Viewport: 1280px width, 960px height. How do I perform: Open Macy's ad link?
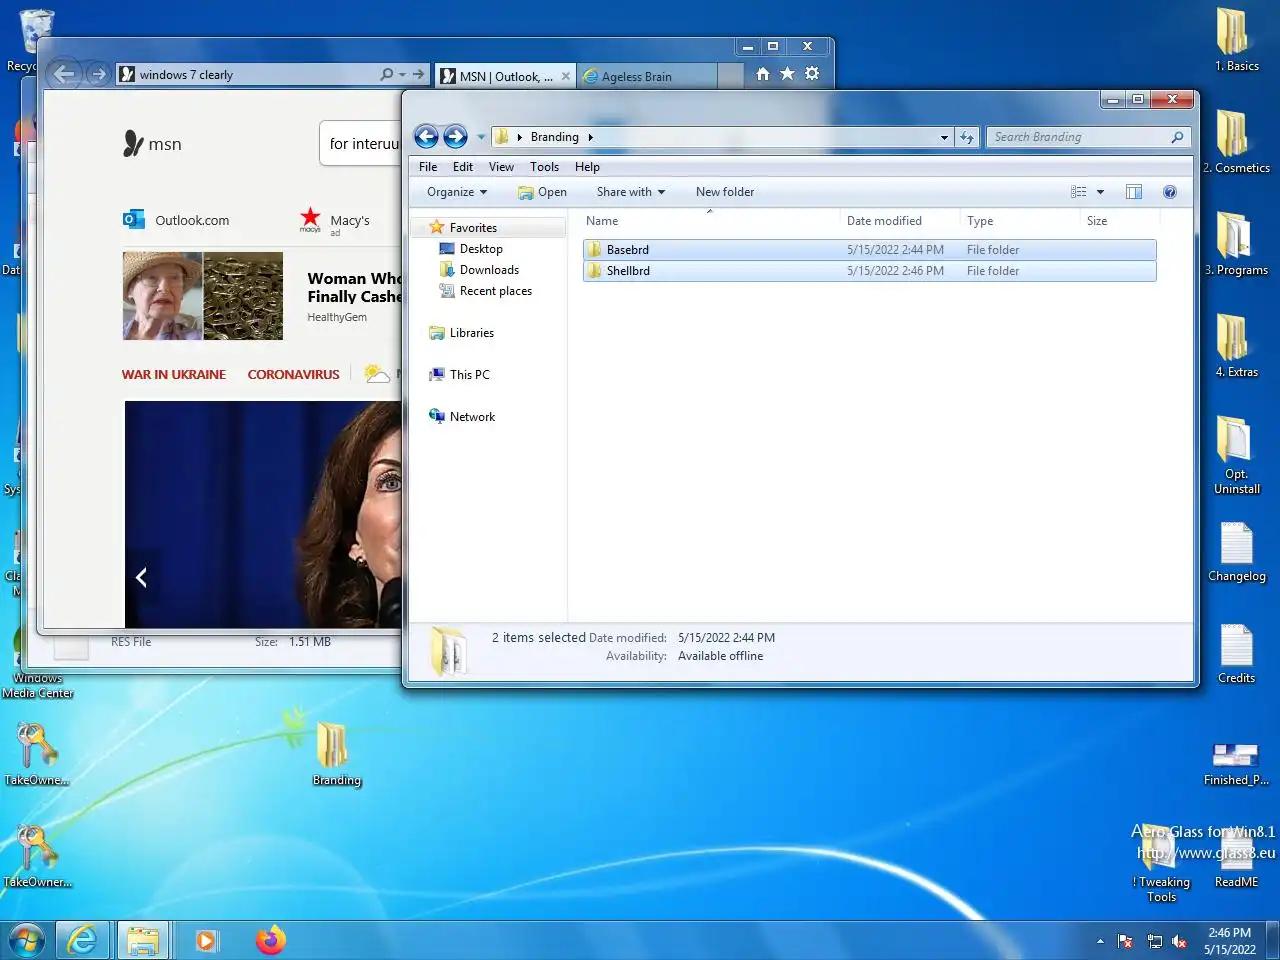[x=335, y=221]
